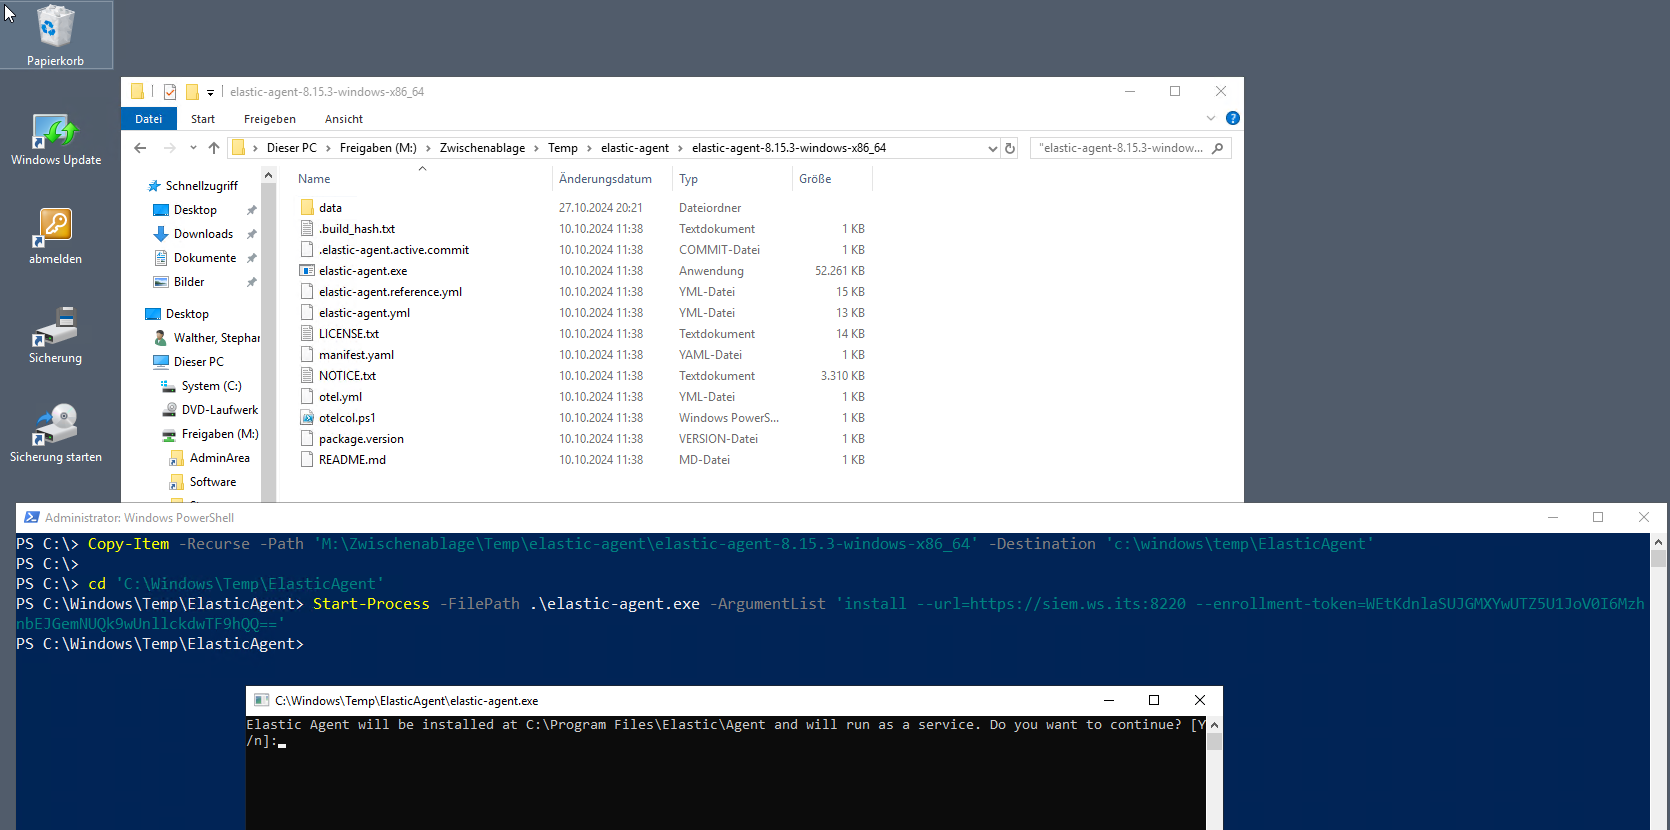Switch to the Freigeben ribbon tab

click(270, 119)
